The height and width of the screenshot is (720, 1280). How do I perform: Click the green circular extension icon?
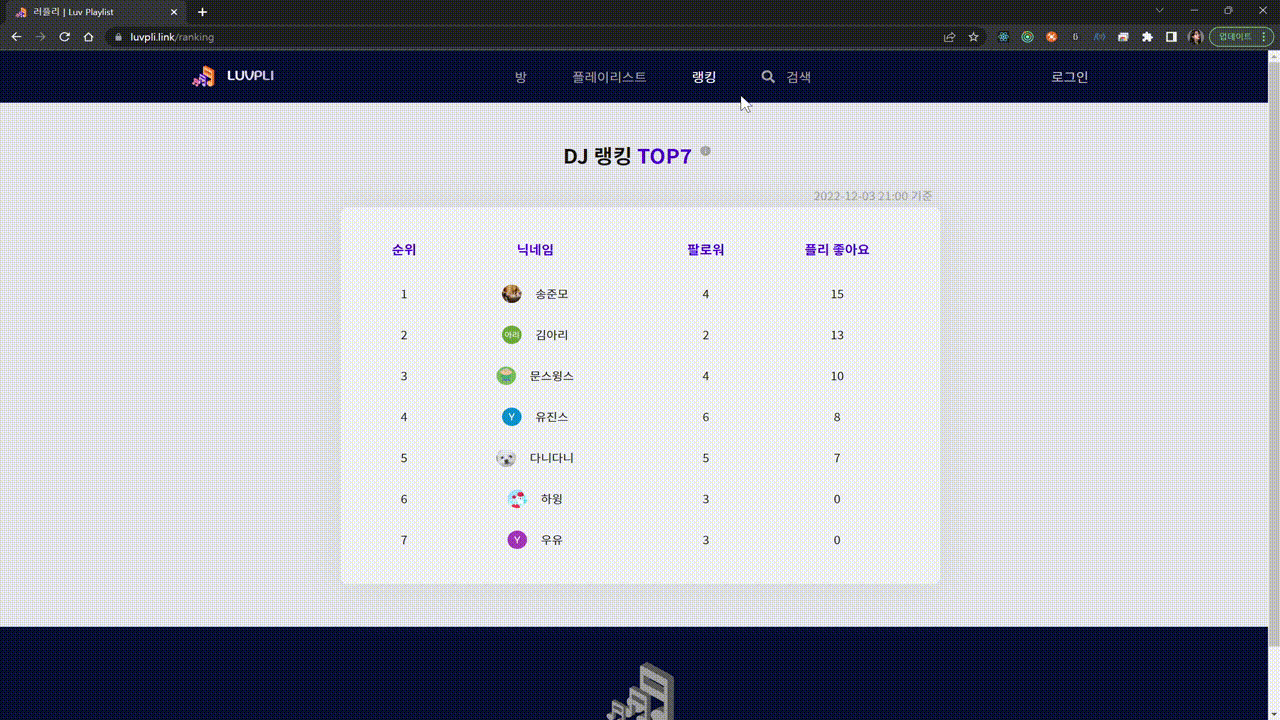coord(1027,37)
